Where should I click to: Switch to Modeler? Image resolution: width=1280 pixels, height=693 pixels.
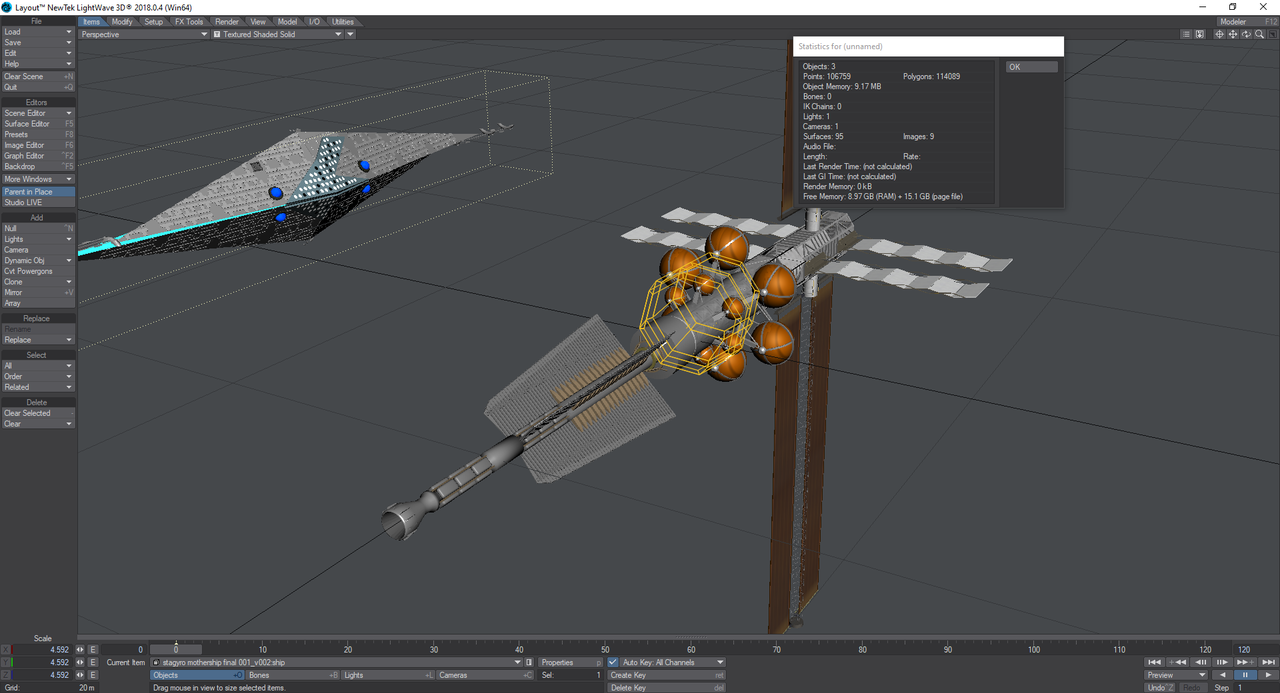[x=1246, y=21]
